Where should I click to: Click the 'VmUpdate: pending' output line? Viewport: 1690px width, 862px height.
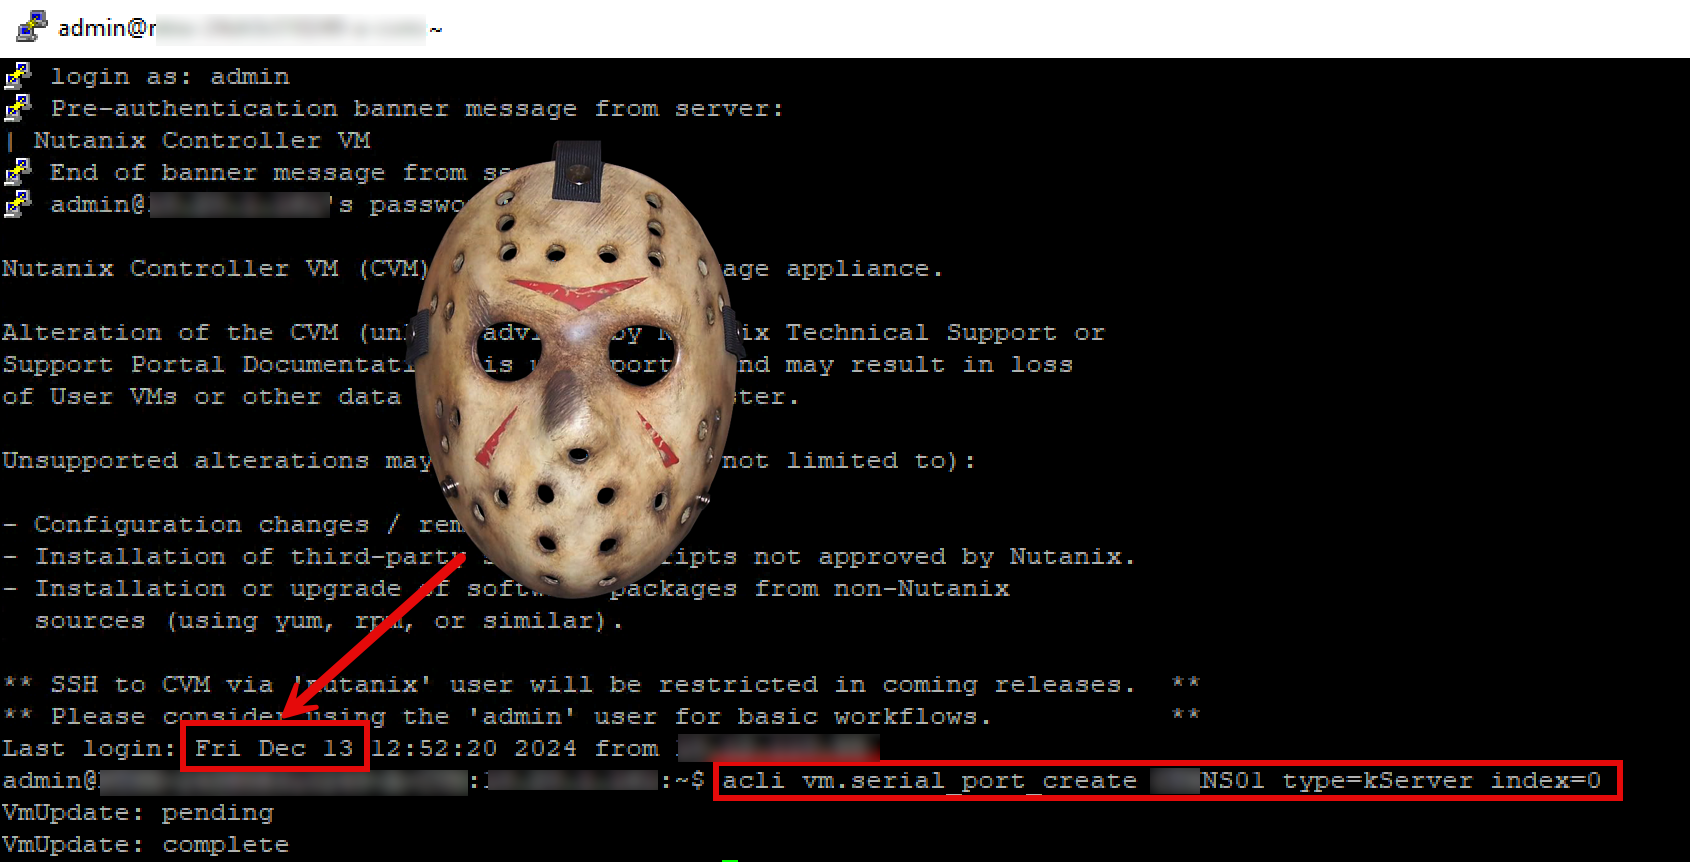coord(137,812)
